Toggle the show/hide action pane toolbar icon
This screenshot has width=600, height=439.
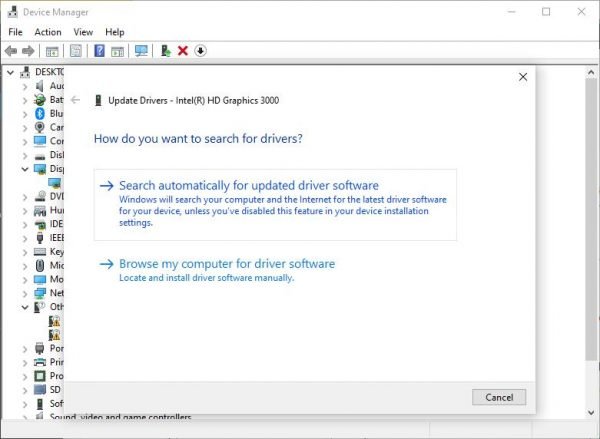pyautogui.click(x=117, y=51)
